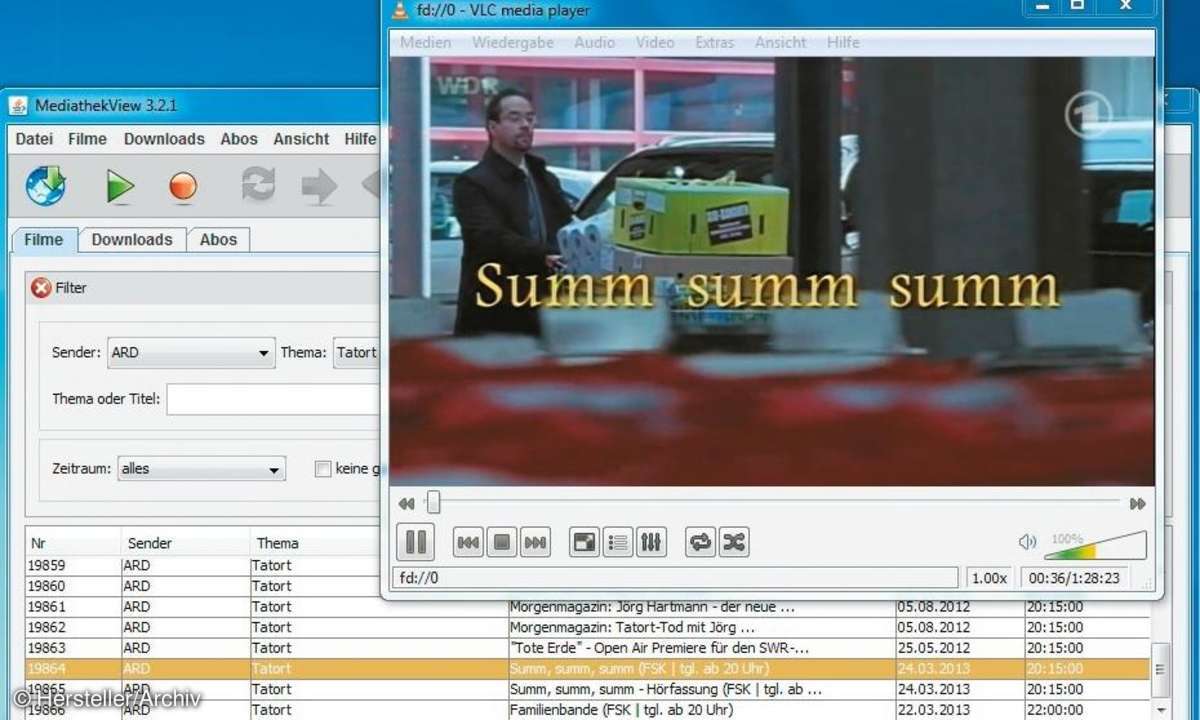
Task: Click the 1.00x playback speed indicator
Action: click(x=989, y=578)
